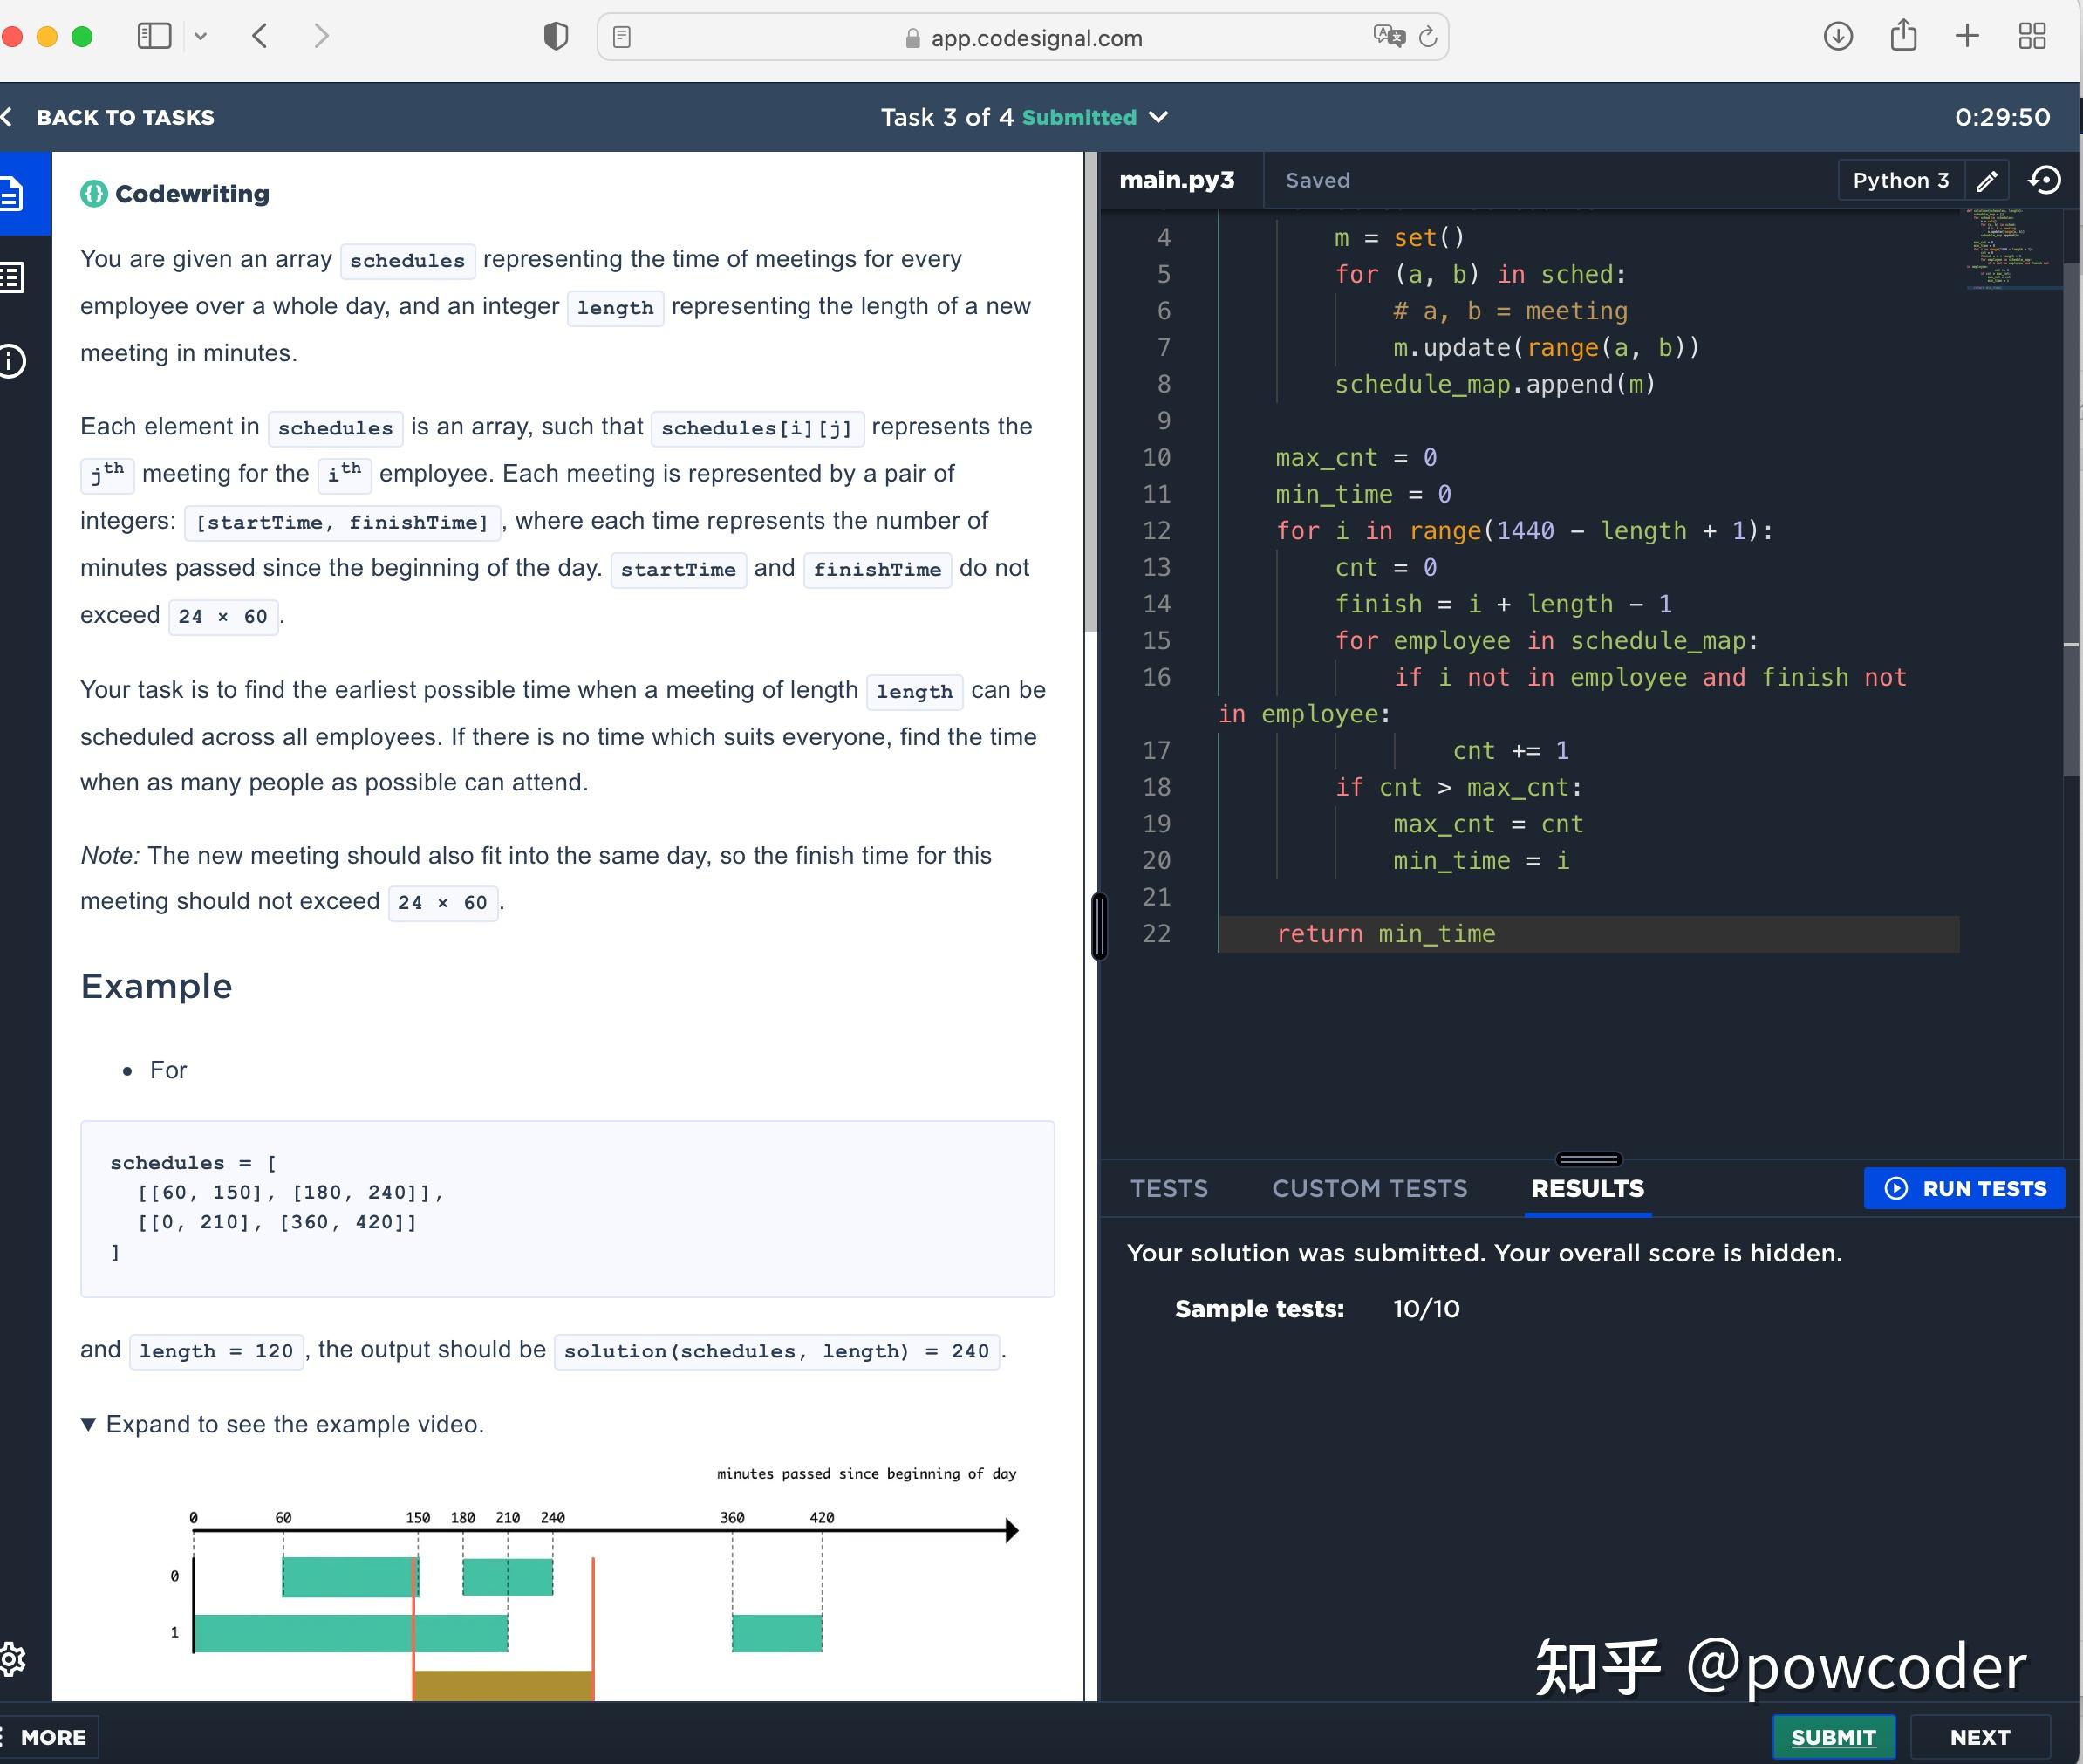
Task: Go to NEXT task
Action: [1979, 1737]
